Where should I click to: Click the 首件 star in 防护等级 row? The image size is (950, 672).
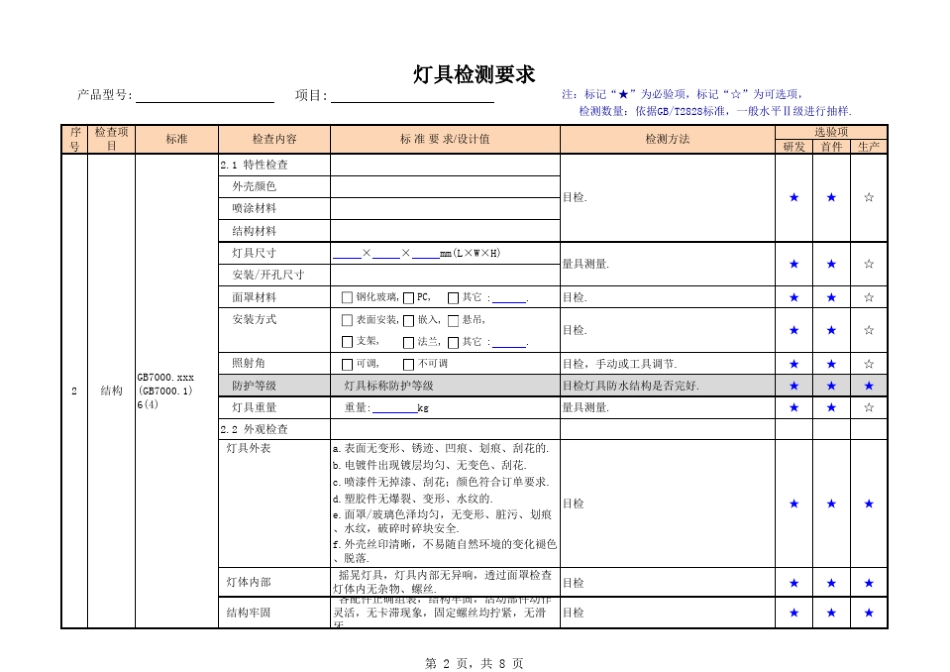(x=831, y=386)
